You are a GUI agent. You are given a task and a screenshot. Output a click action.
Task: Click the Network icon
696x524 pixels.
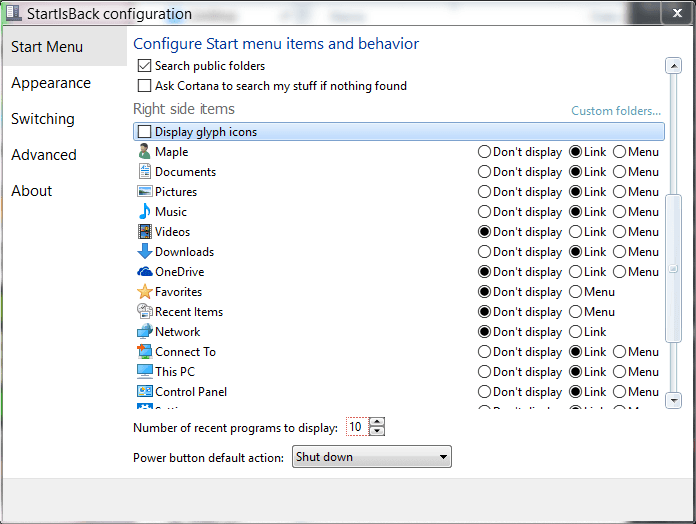[145, 331]
